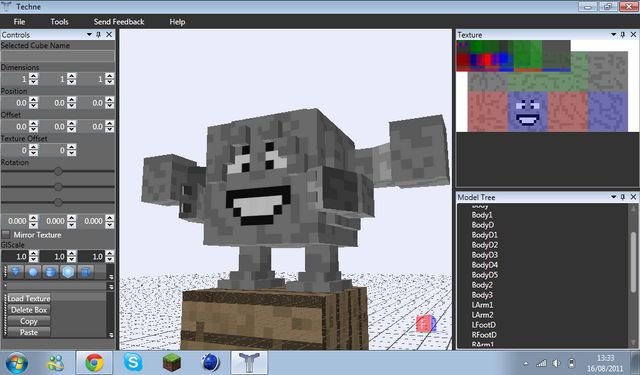
Task: Select Body3 in the Model Tree
Action: click(x=482, y=295)
